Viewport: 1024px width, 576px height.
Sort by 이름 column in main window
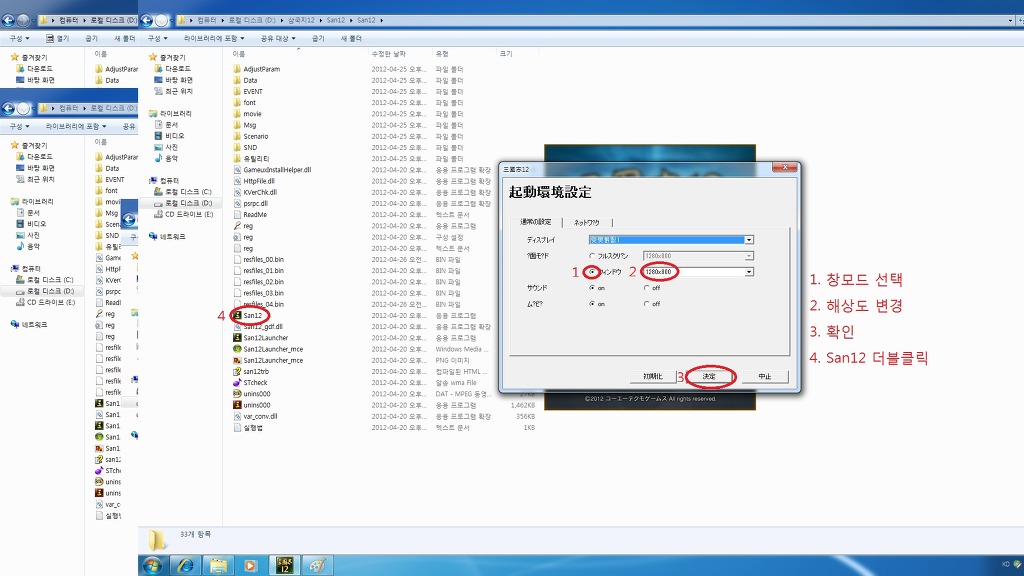(x=239, y=54)
